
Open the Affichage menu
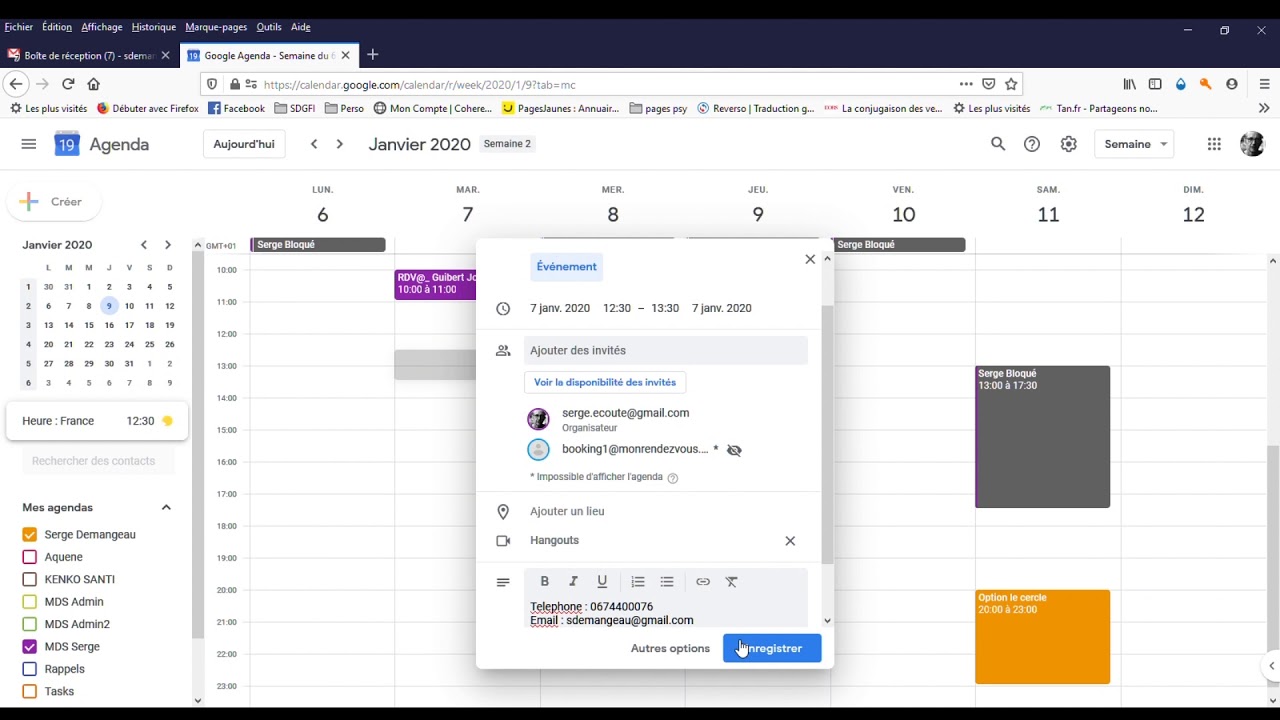point(102,27)
